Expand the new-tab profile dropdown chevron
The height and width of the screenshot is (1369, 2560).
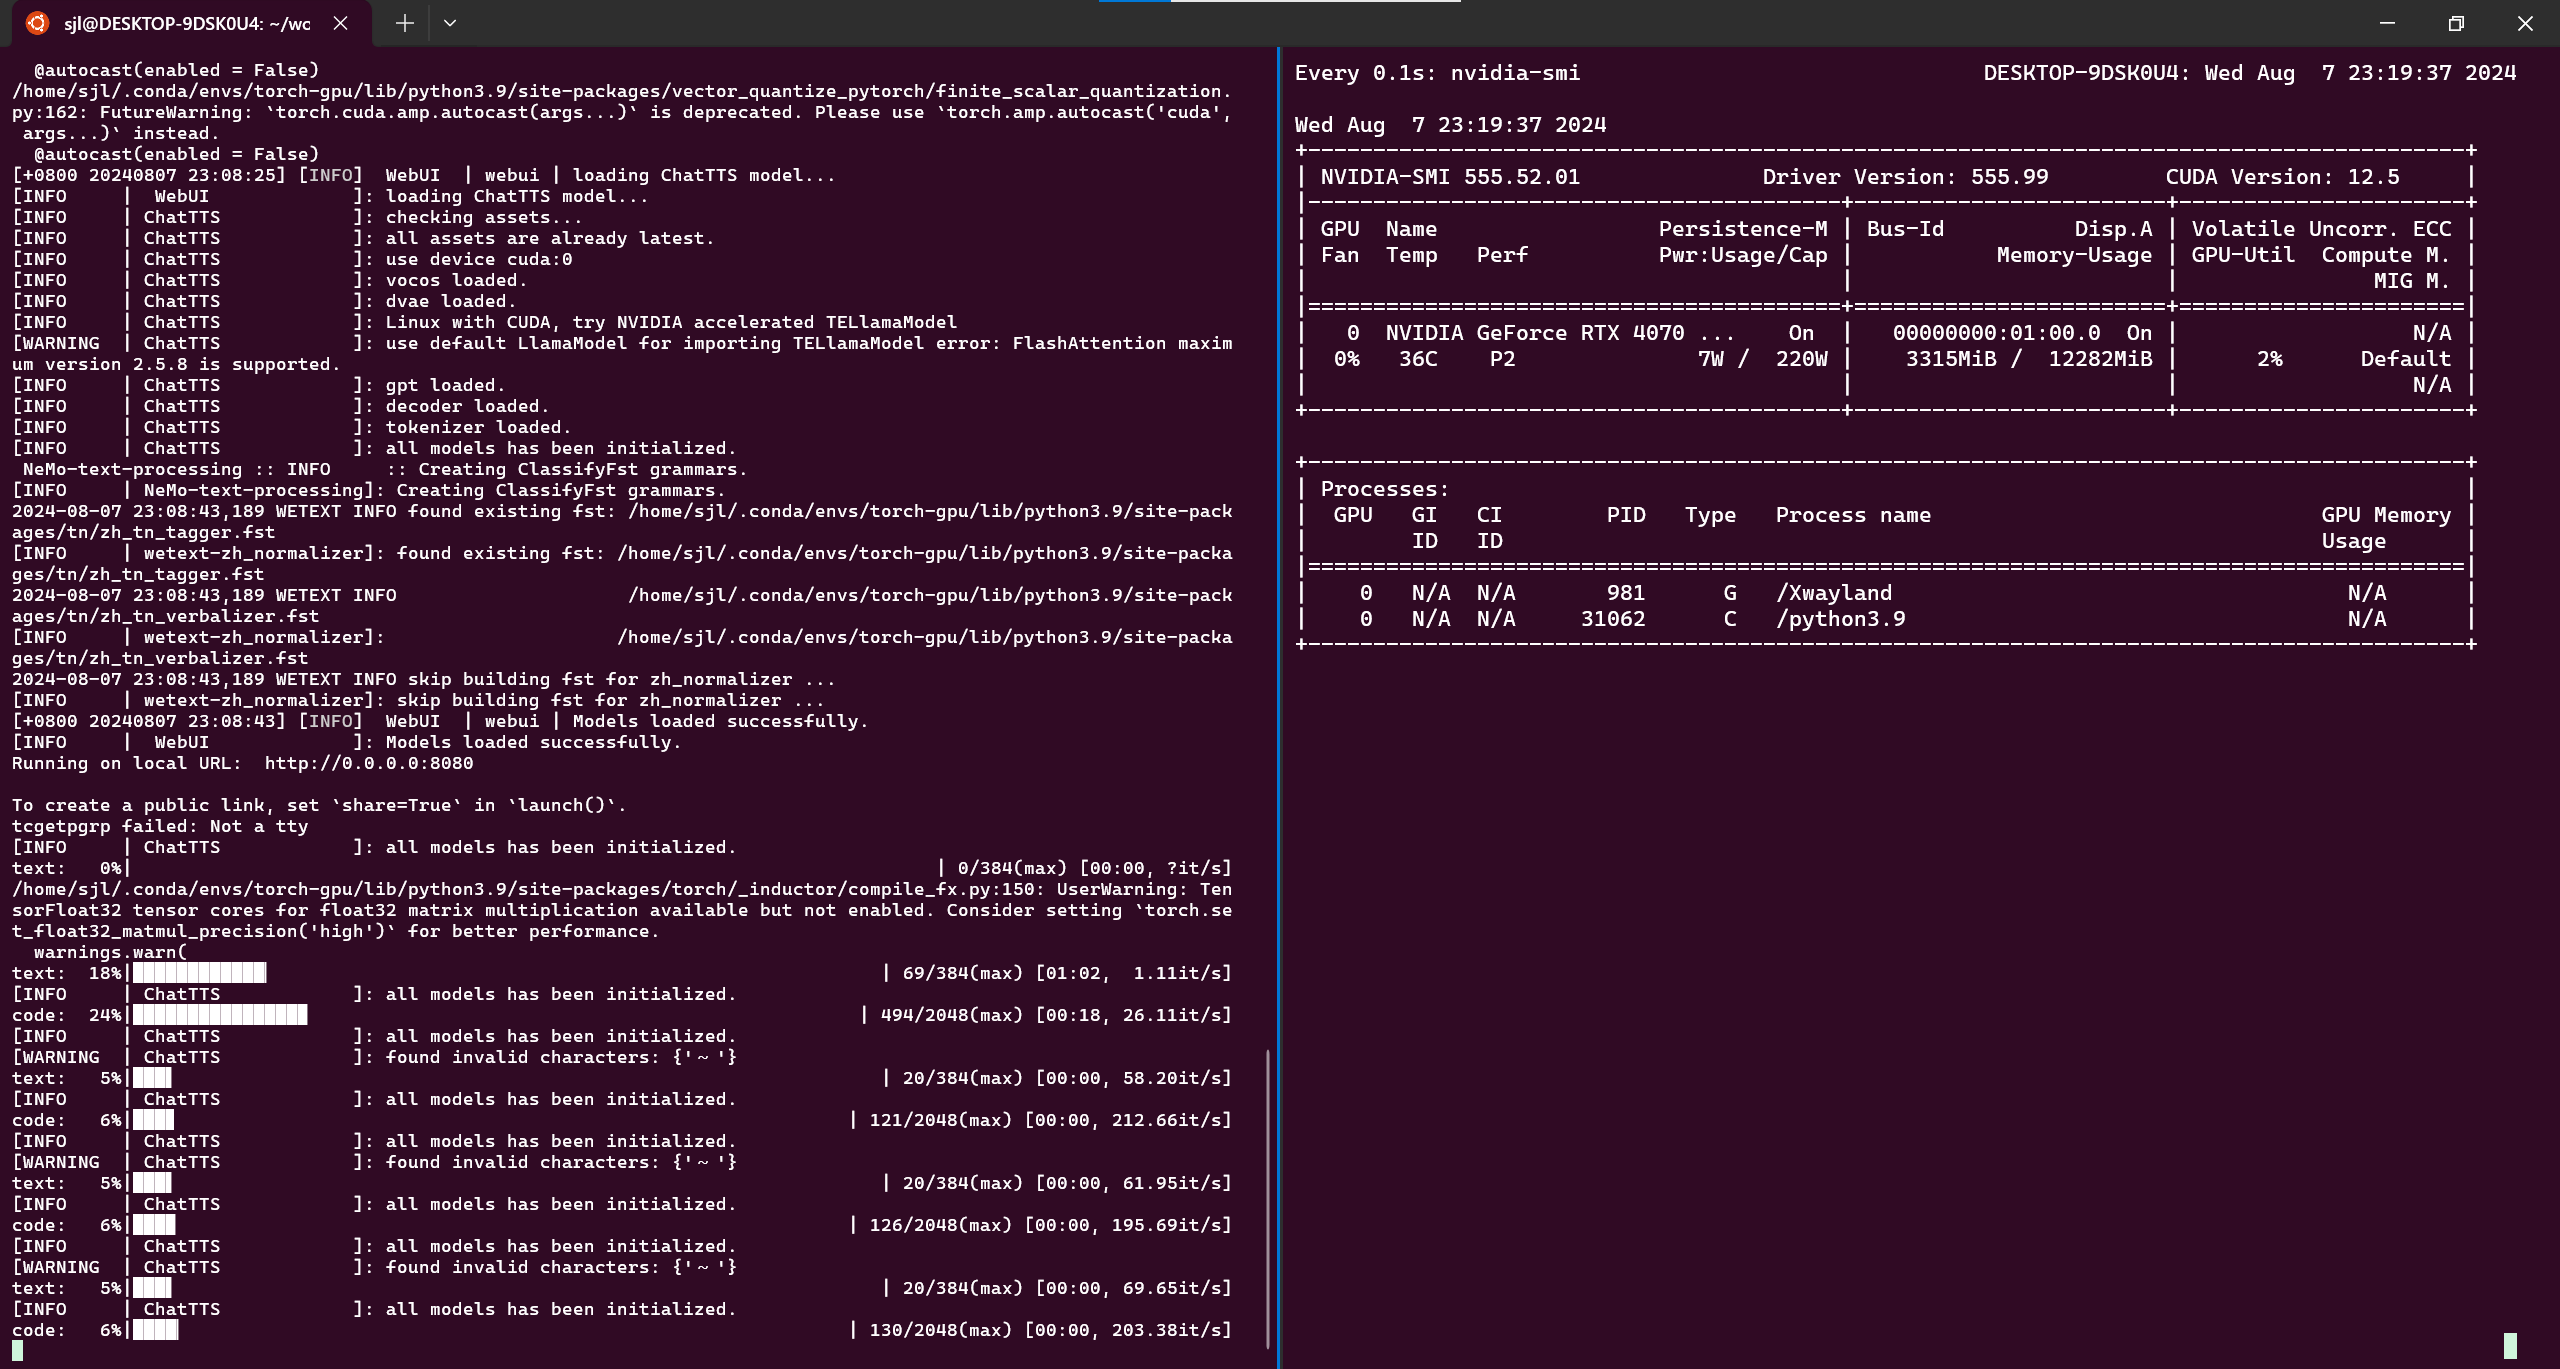point(450,23)
